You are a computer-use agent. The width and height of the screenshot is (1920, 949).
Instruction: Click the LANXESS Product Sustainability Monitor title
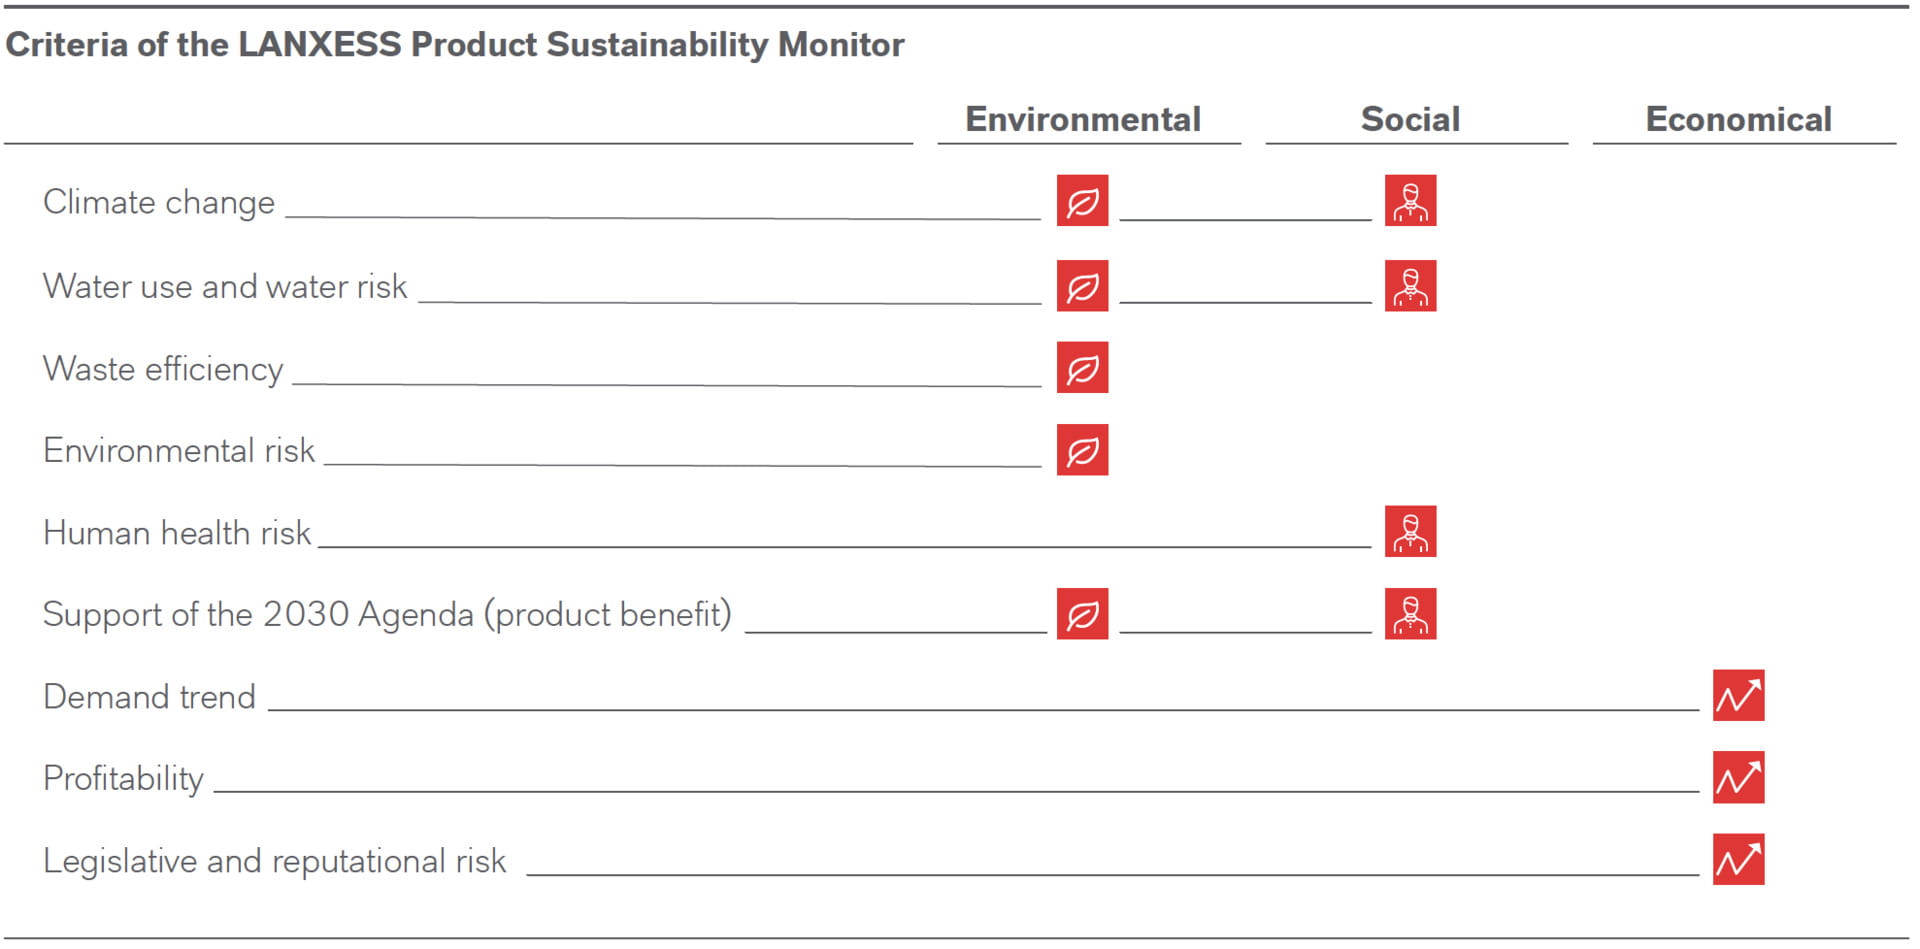(x=455, y=45)
